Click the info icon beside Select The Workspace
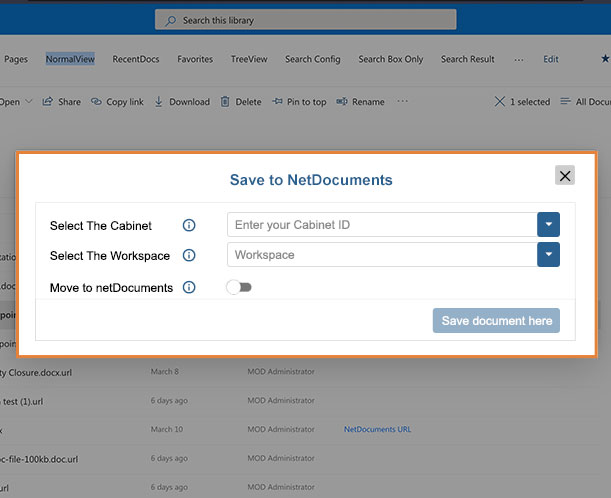 pos(189,255)
